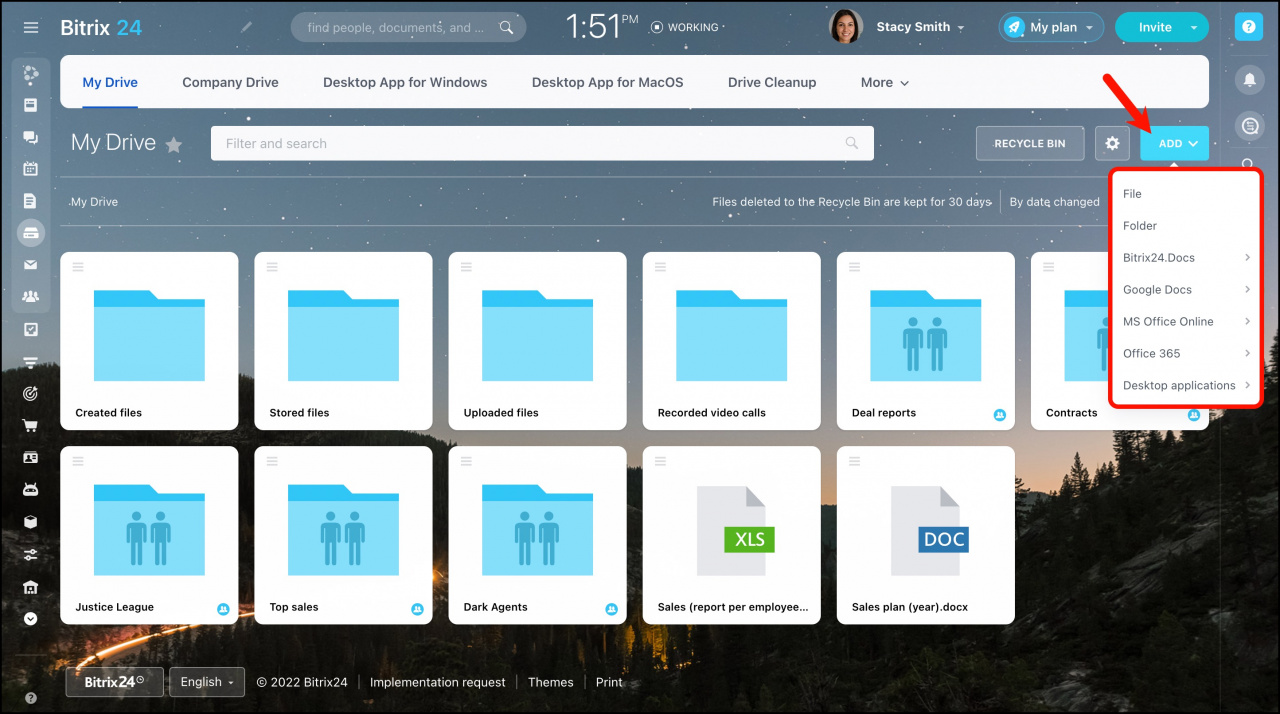The width and height of the screenshot is (1280, 714).
Task: Click the Print link
Action: tap(609, 682)
